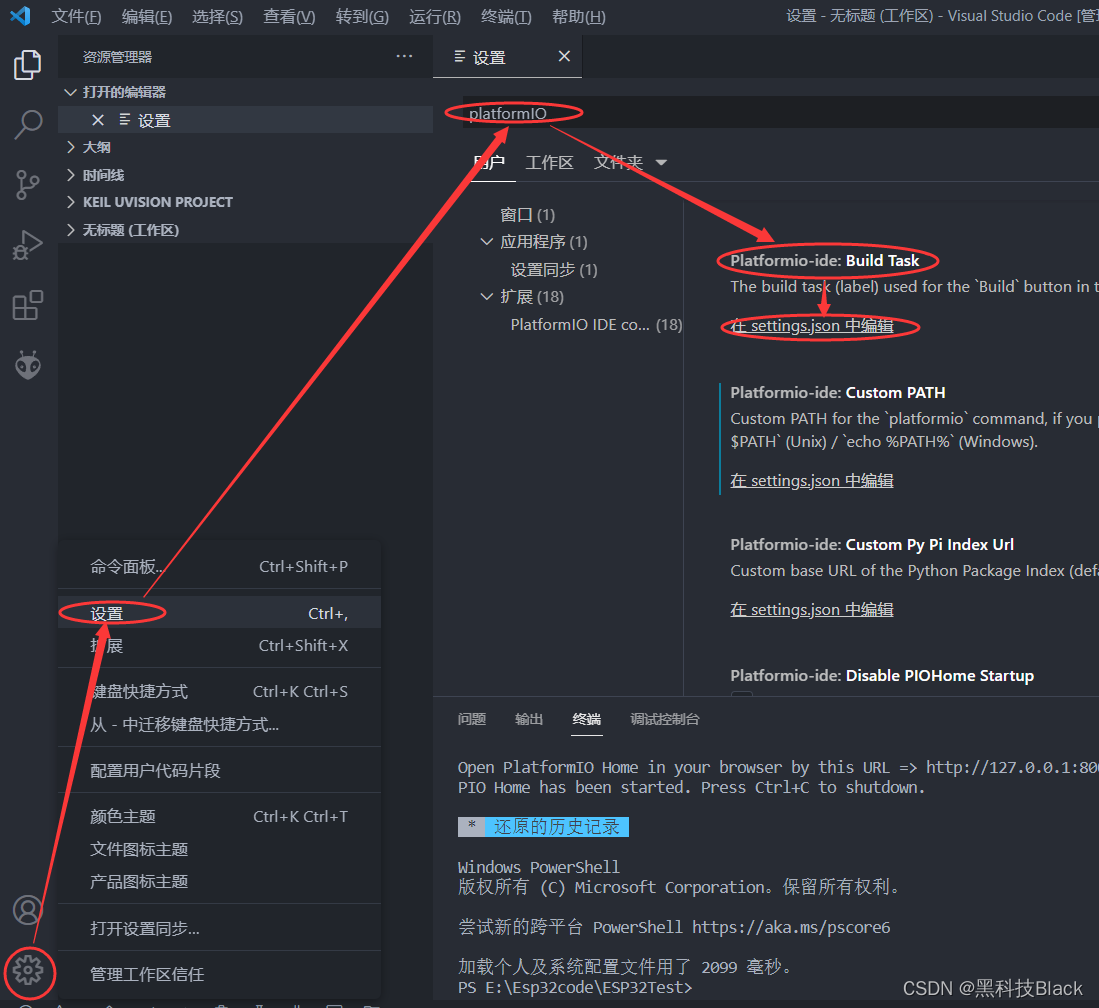Viewport: 1099px width, 1008px height.
Task: Open the 文件(F) menu
Action: point(76,16)
